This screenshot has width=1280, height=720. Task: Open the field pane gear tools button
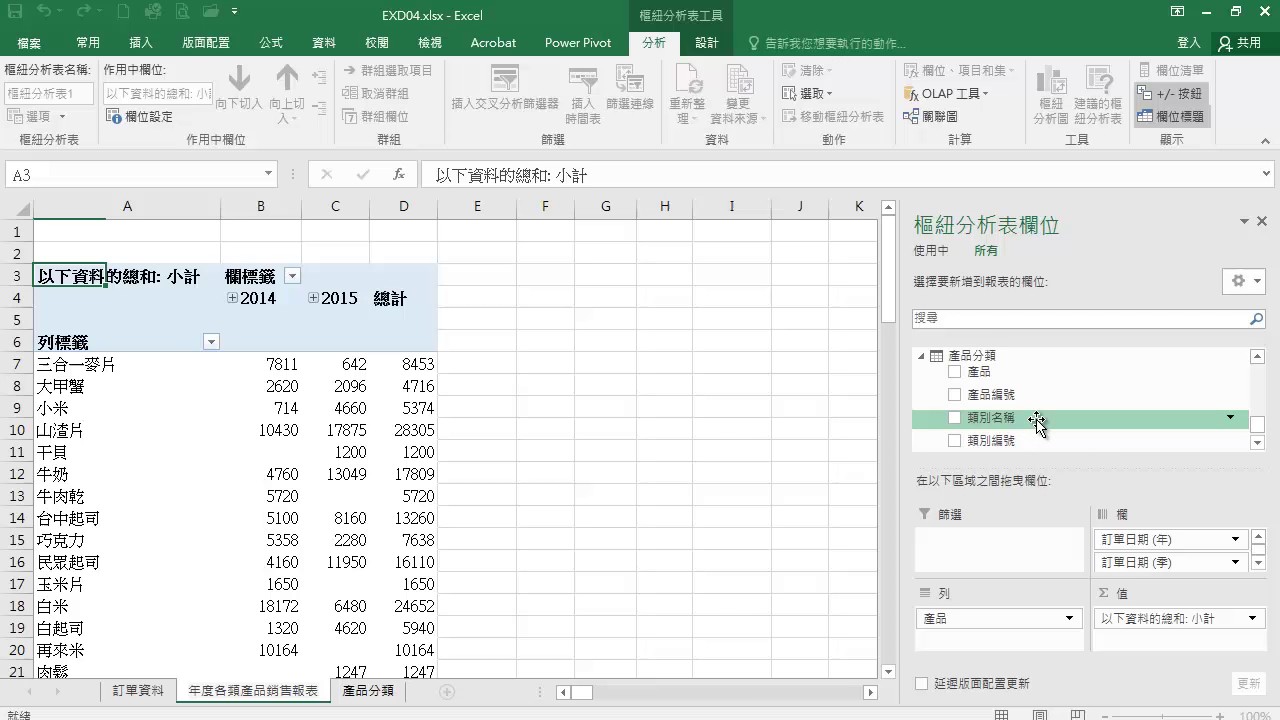point(1244,281)
